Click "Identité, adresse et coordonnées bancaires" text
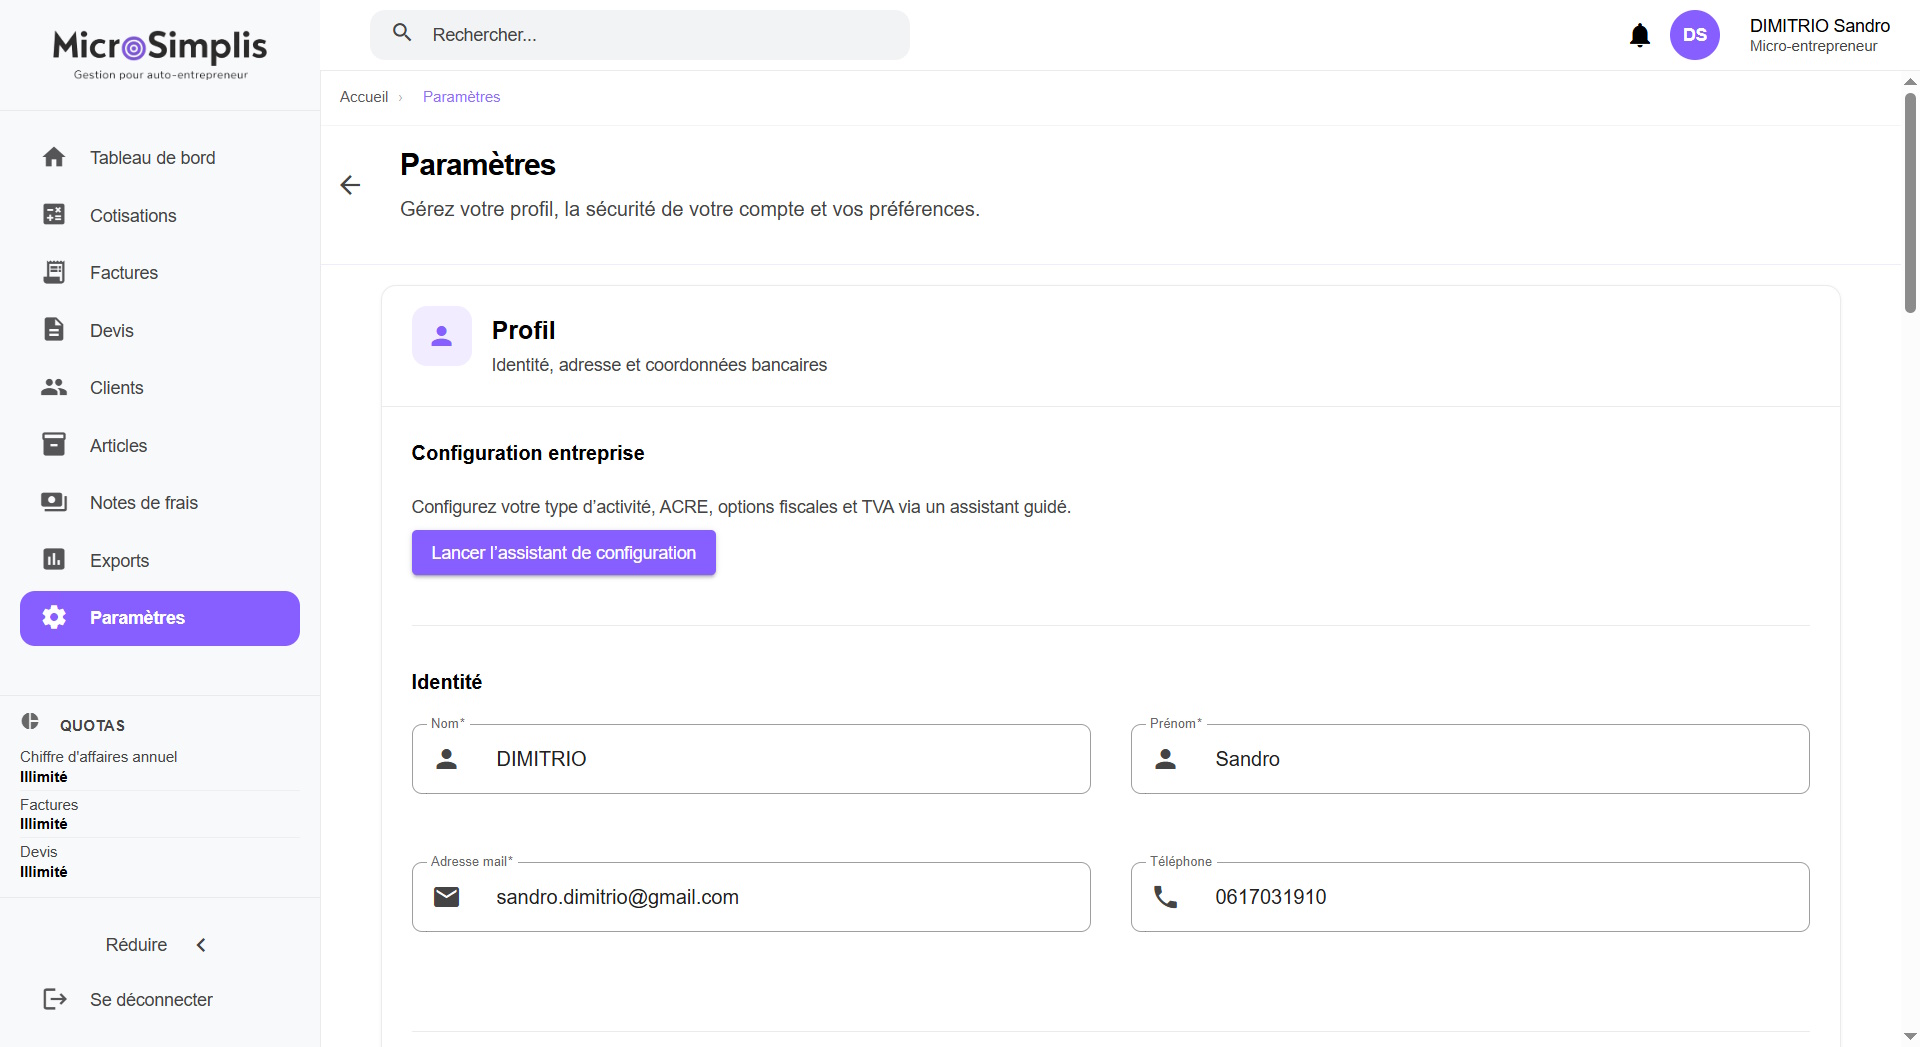This screenshot has height=1047, width=1920. click(x=659, y=365)
